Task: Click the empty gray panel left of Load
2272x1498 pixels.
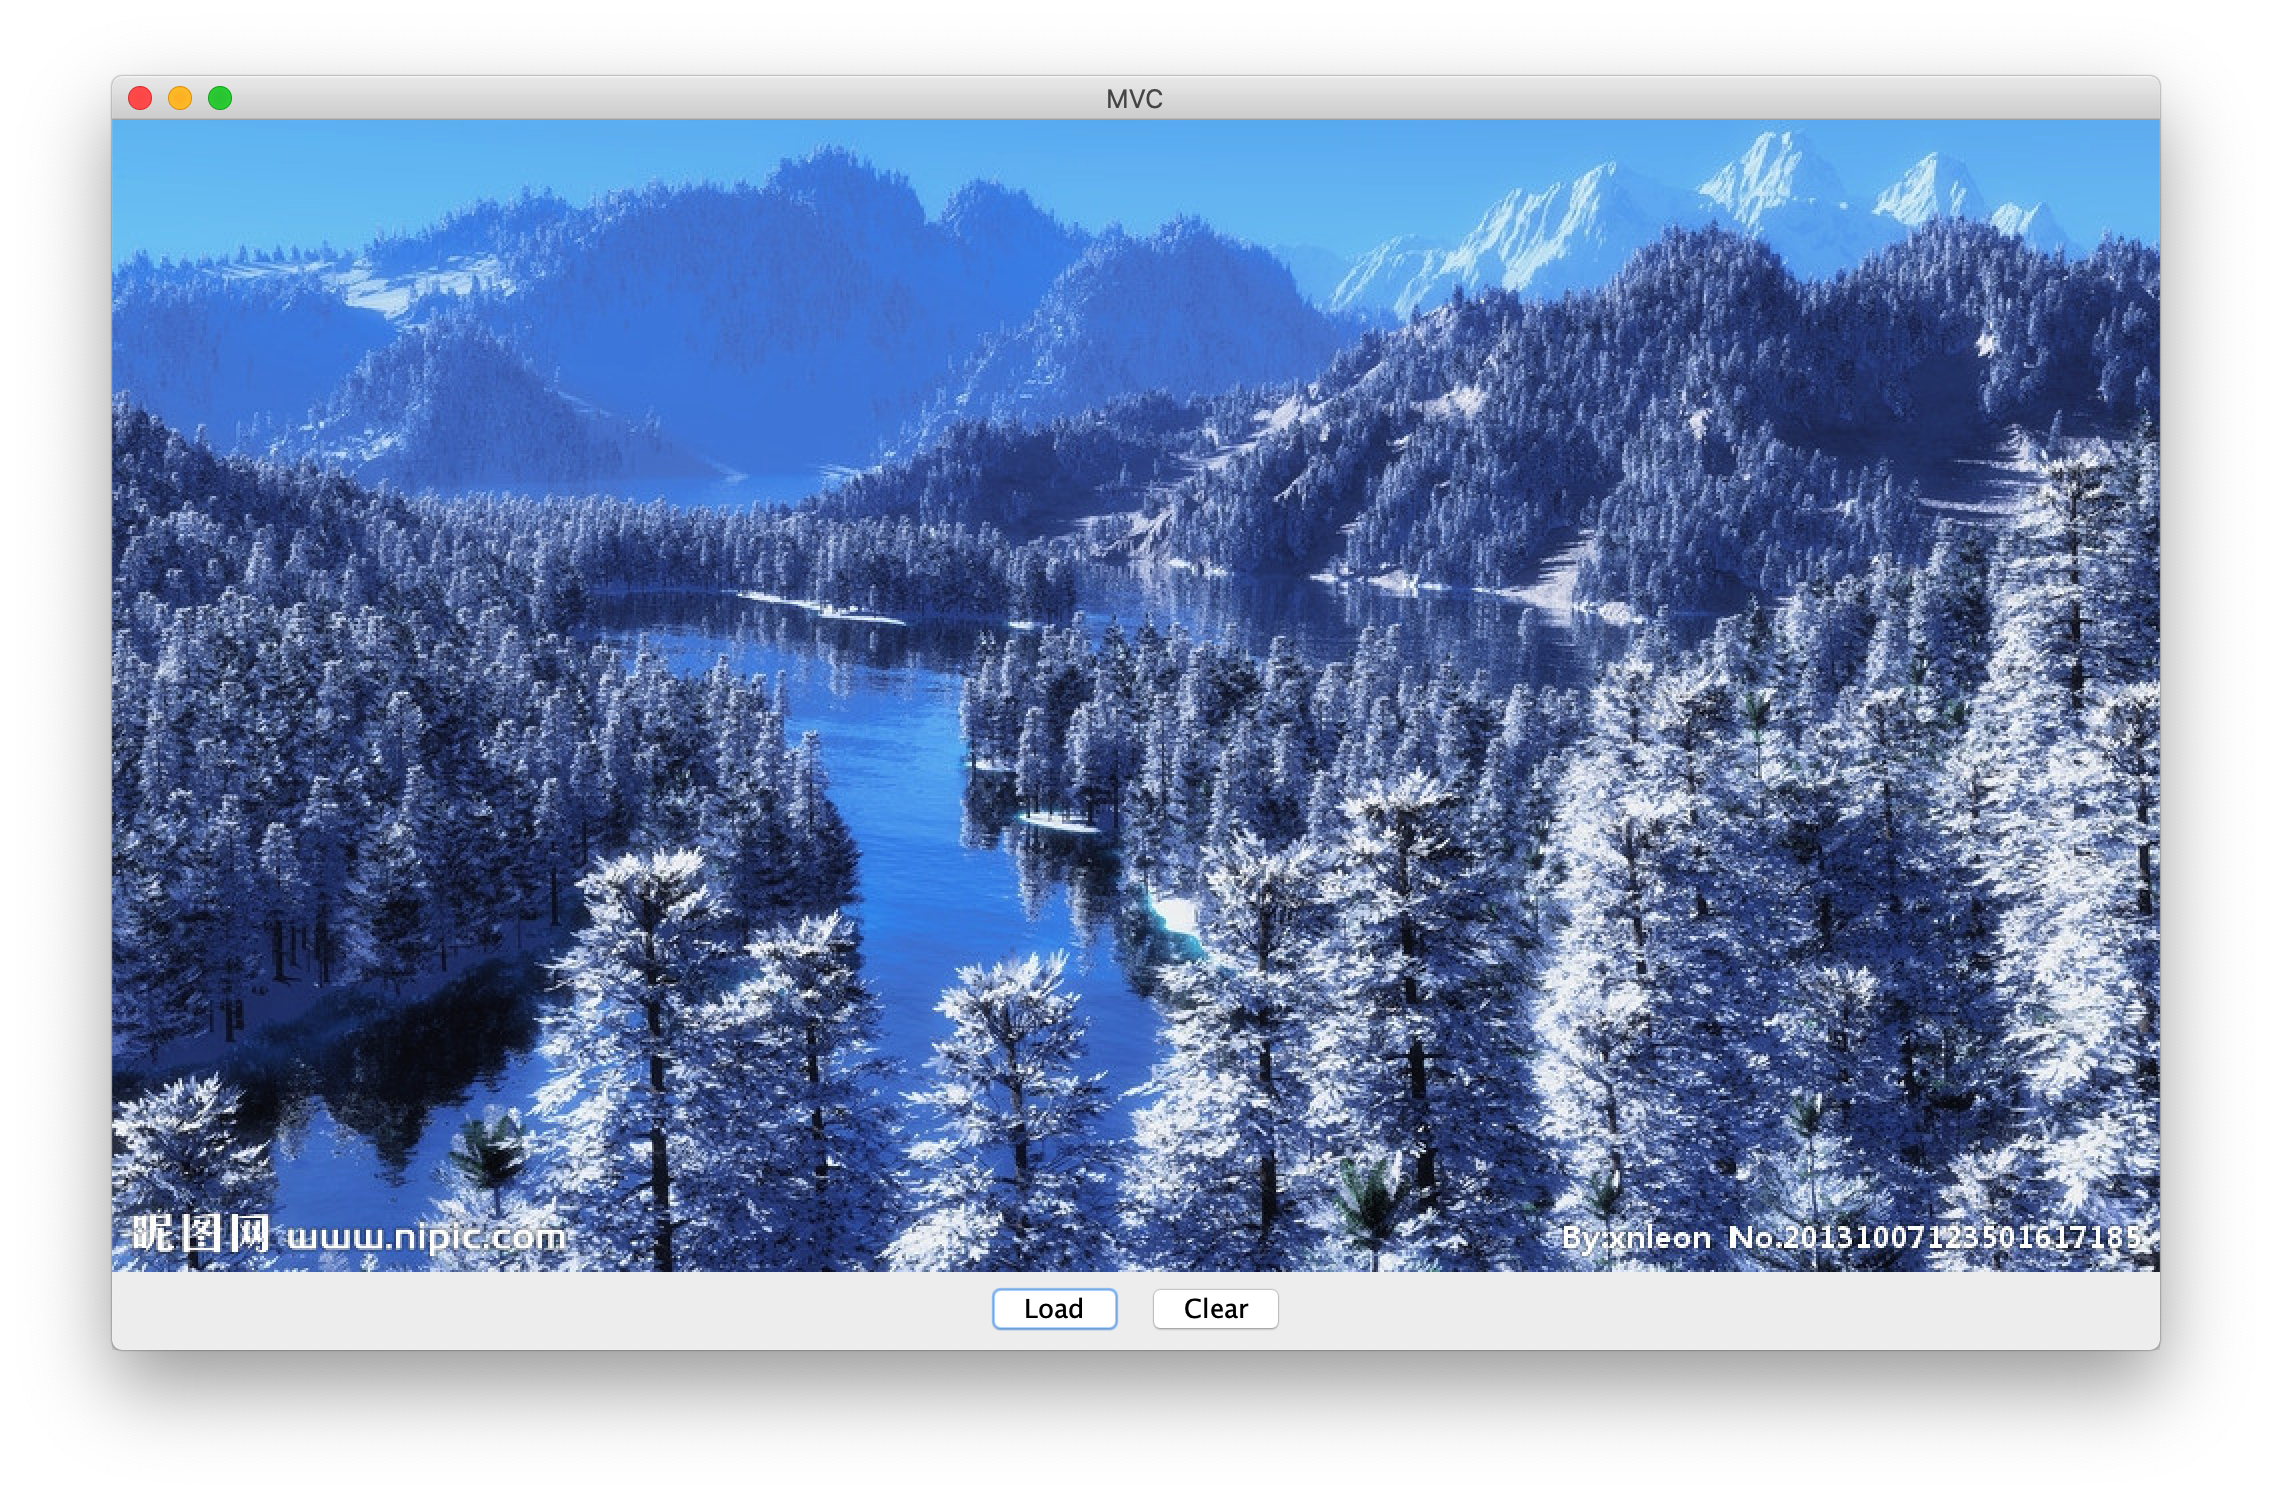Action: pos(550,1310)
